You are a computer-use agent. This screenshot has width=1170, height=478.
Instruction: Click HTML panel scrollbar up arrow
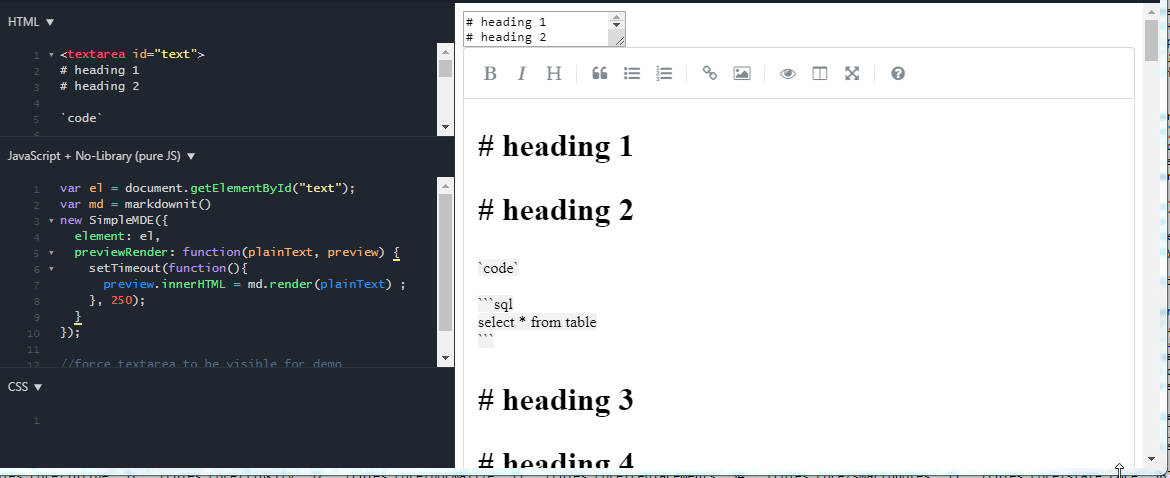pos(445,51)
